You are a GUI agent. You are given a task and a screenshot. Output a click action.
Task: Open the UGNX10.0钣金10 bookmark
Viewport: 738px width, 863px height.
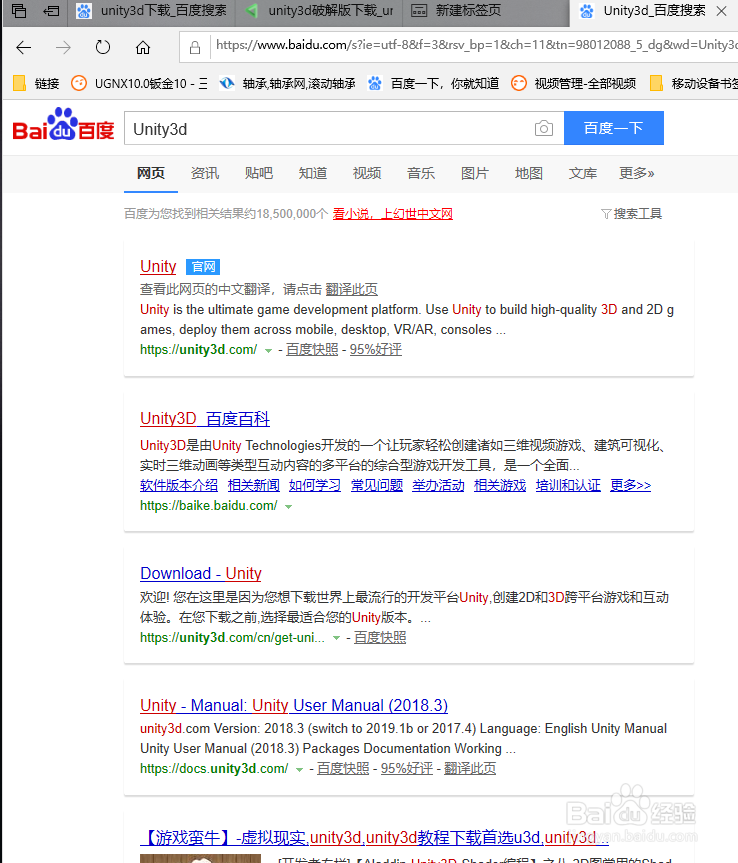pyautogui.click(x=140, y=84)
